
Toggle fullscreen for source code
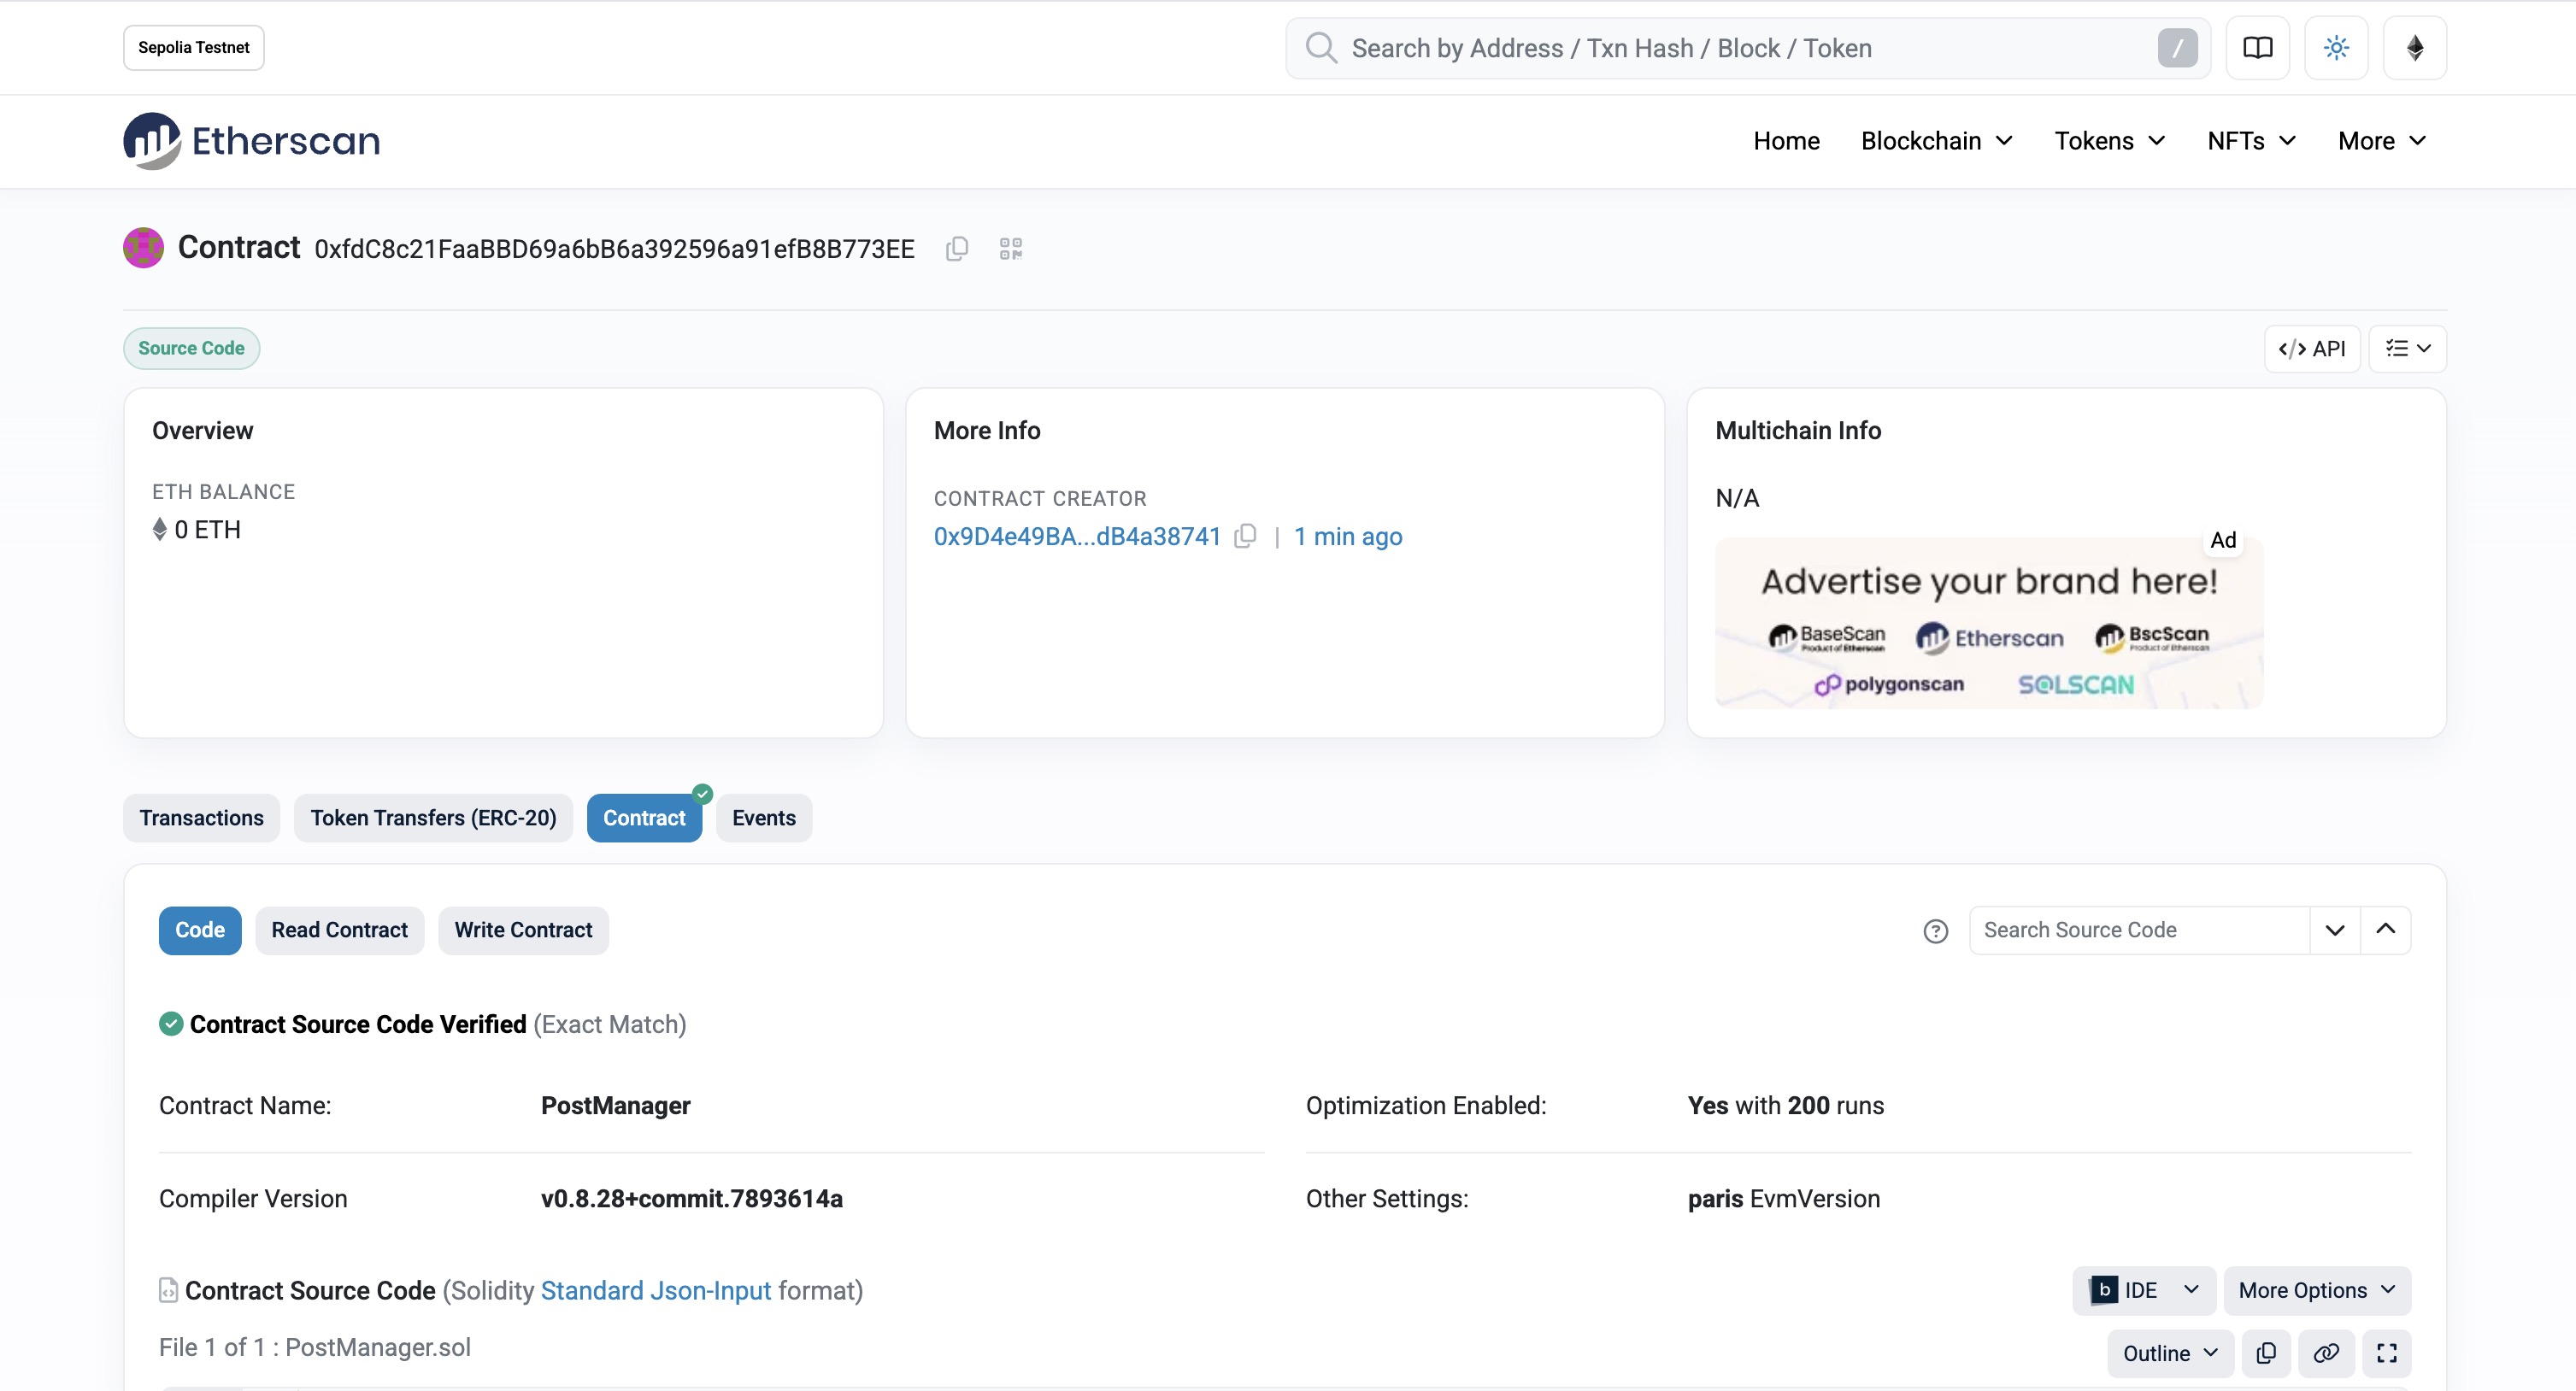tap(2387, 1353)
